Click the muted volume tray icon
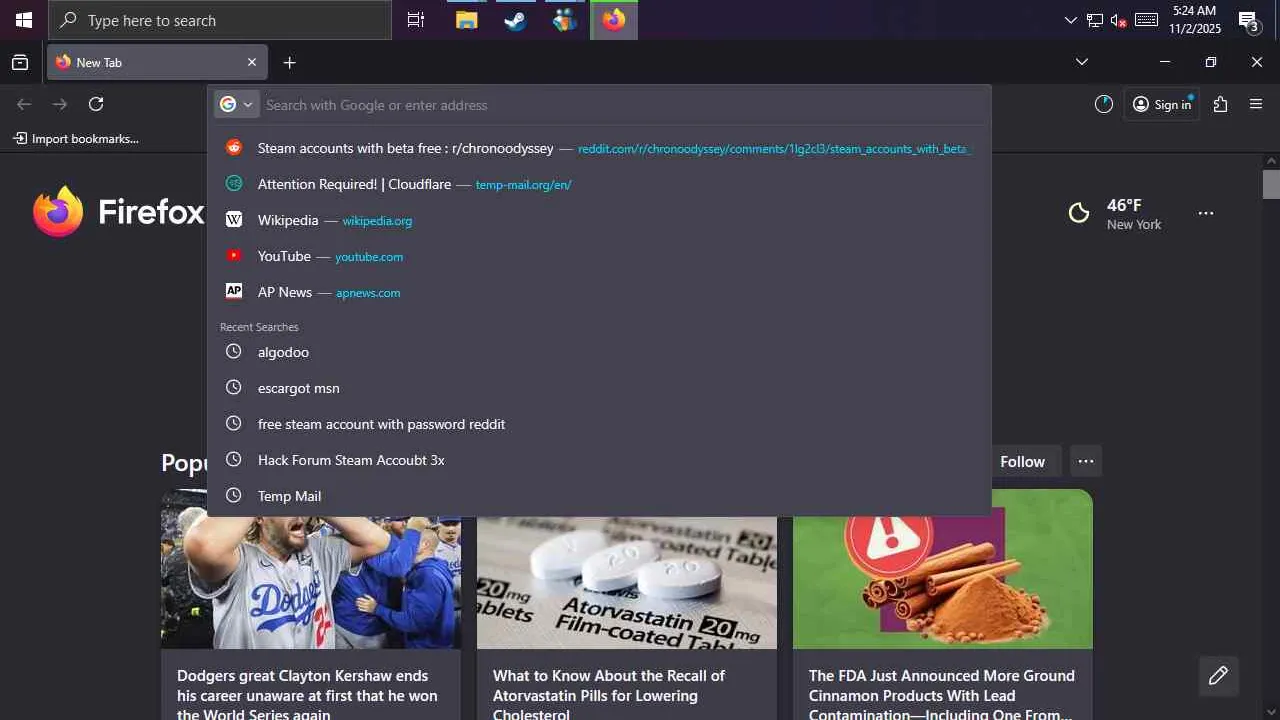The width and height of the screenshot is (1280, 720). 1119,20
